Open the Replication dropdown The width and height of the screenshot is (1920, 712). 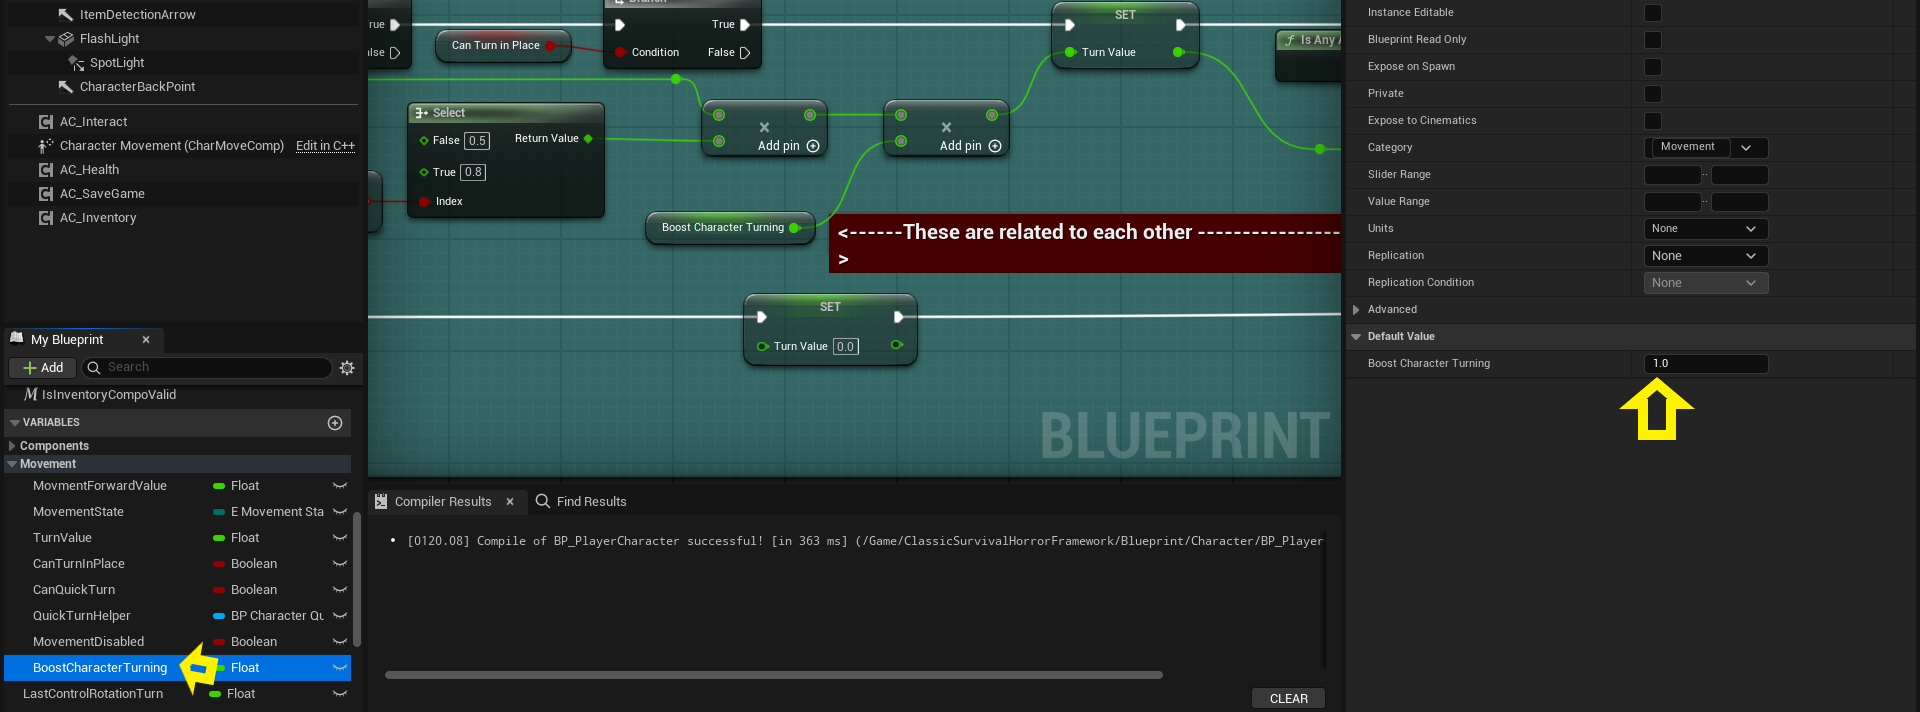(x=1706, y=256)
